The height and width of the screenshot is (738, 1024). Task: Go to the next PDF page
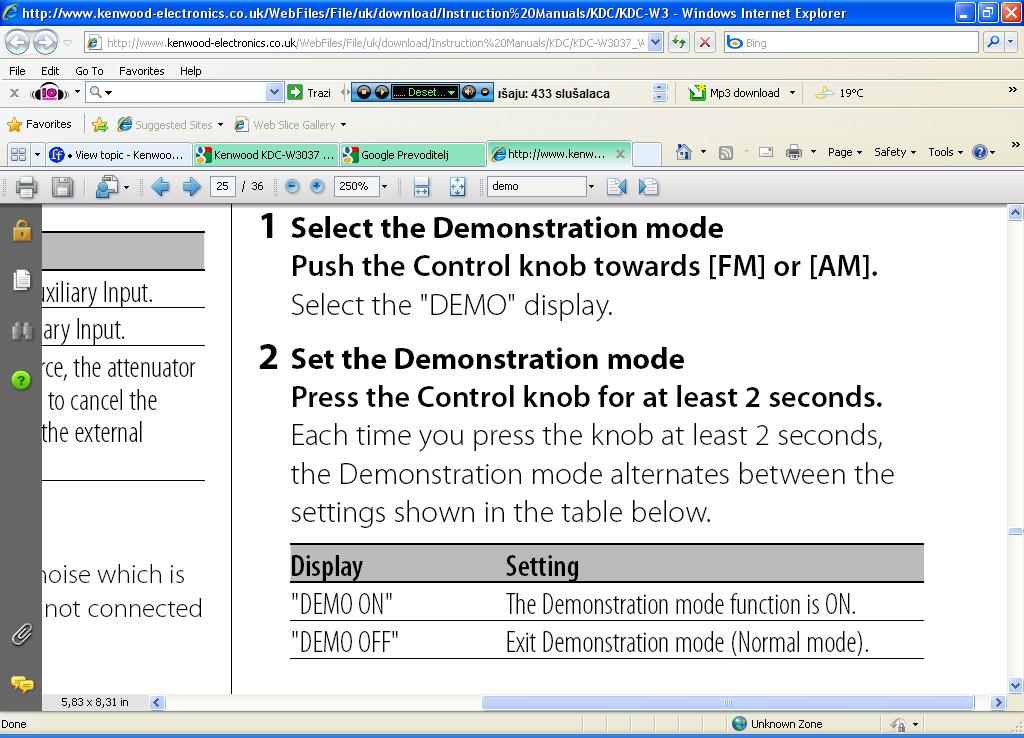click(x=192, y=186)
